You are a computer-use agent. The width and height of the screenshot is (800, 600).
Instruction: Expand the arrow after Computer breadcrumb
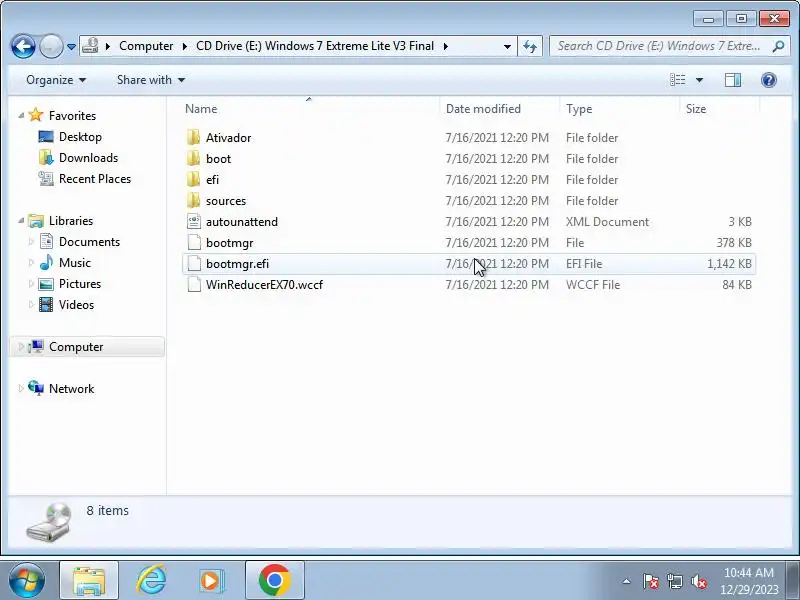pos(185,46)
